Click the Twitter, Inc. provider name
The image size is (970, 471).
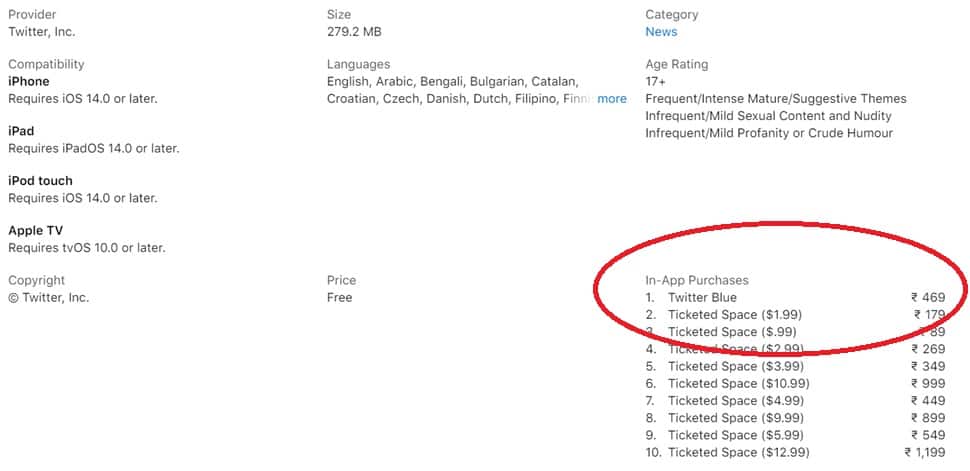pyautogui.click(x=41, y=32)
